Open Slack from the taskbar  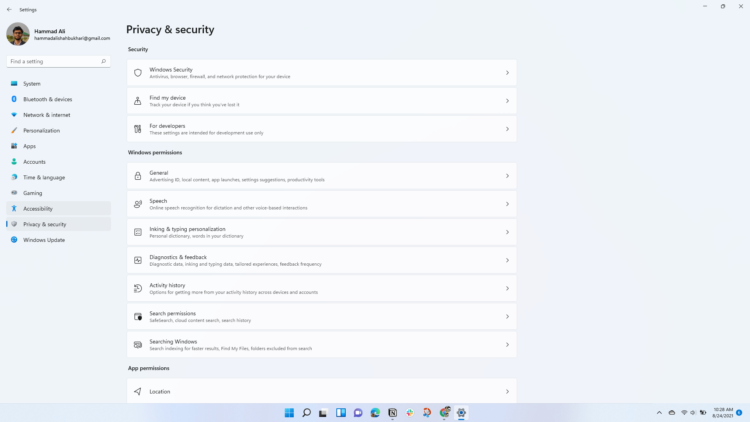click(x=409, y=412)
